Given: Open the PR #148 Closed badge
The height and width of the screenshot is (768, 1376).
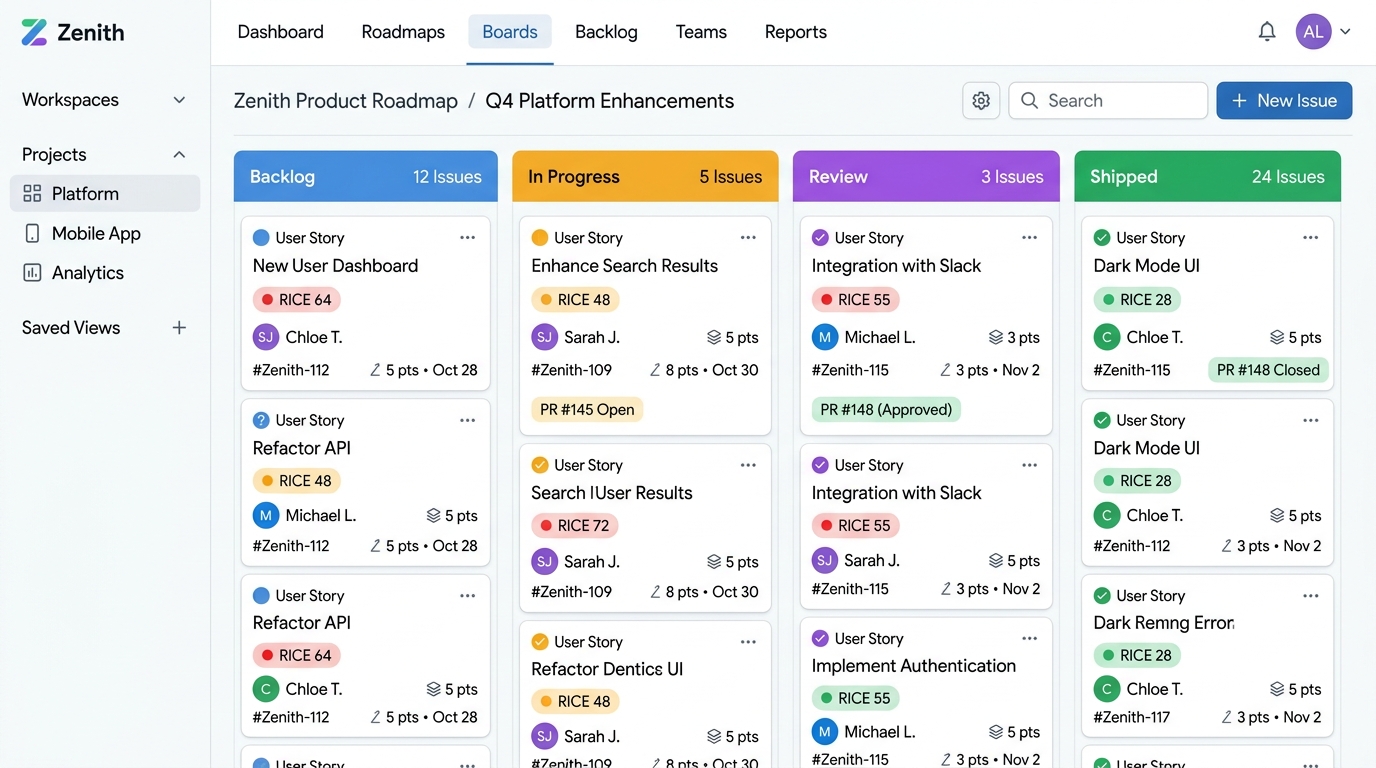Looking at the screenshot, I should pyautogui.click(x=1268, y=370).
